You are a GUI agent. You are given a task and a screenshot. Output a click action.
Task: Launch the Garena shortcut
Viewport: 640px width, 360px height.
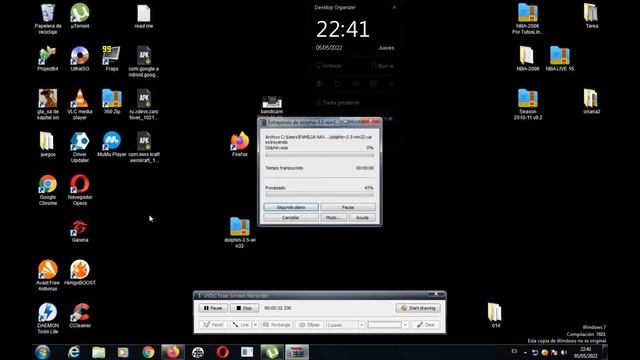click(80, 231)
